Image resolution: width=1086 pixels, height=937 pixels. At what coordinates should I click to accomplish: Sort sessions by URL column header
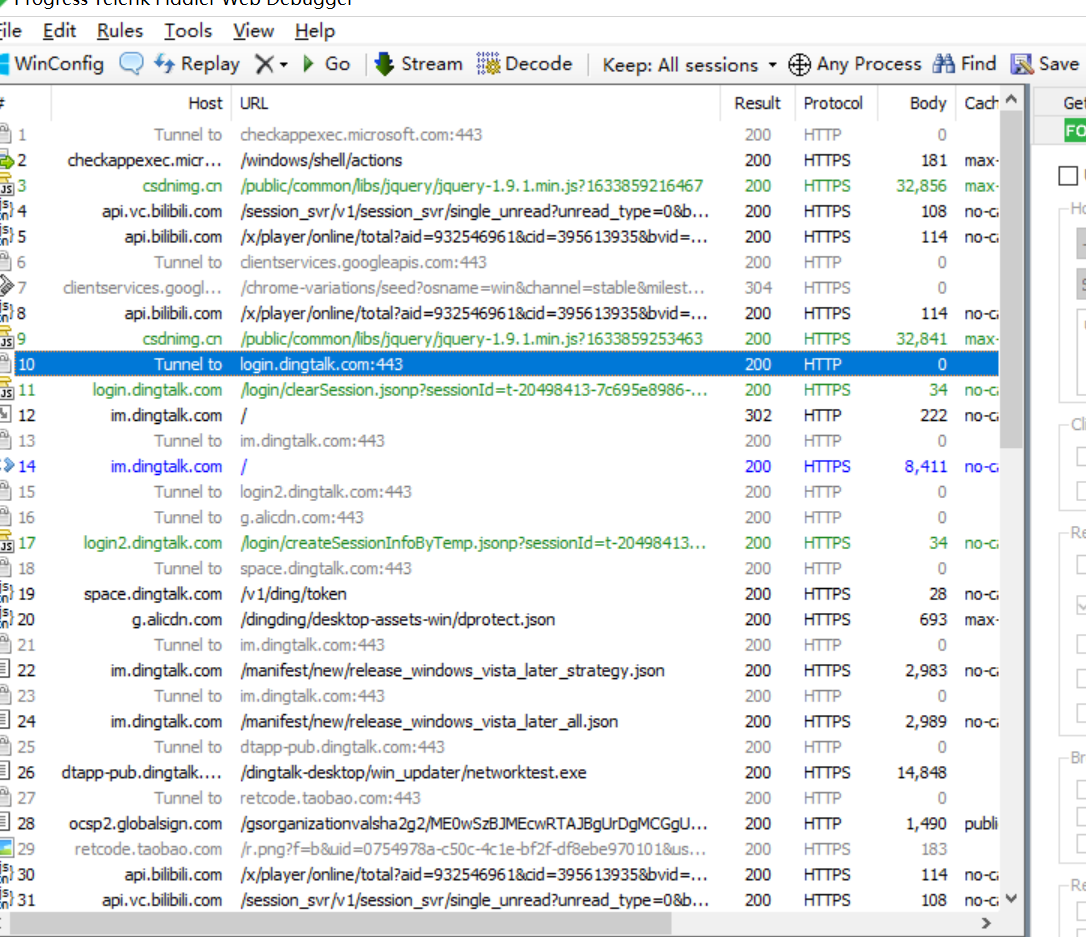click(x=476, y=103)
